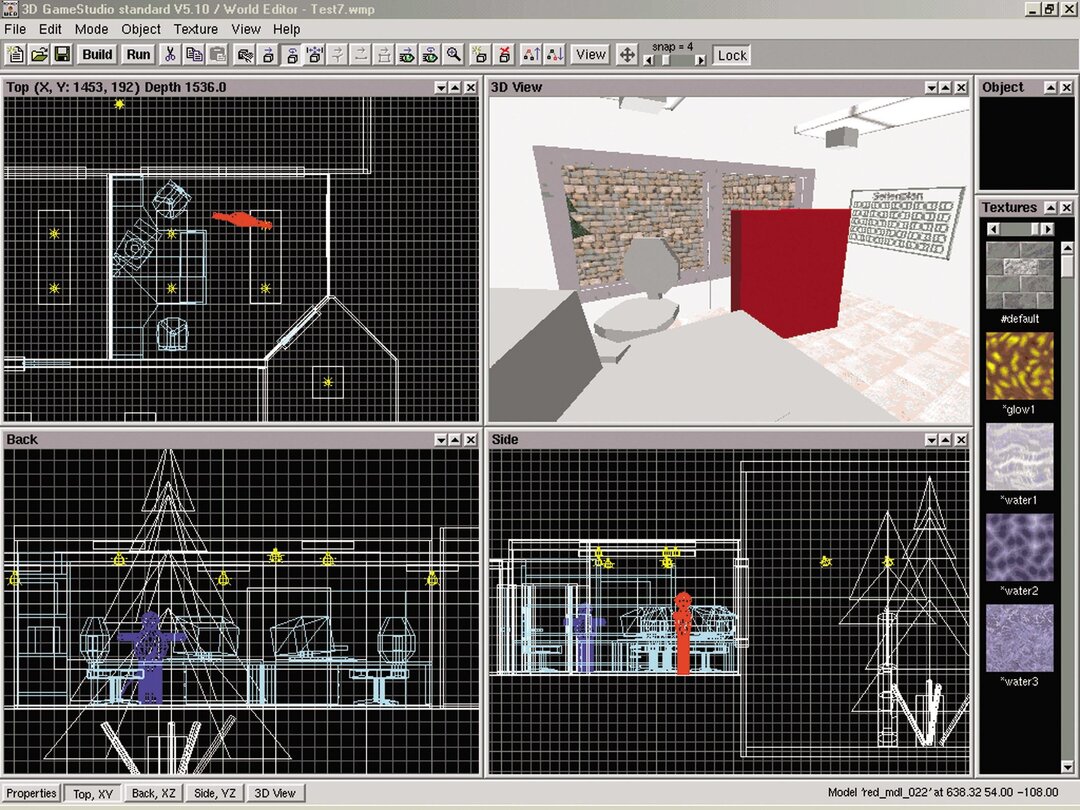The image size is (1080, 810).
Task: Click the red X delete object icon
Action: click(x=505, y=55)
